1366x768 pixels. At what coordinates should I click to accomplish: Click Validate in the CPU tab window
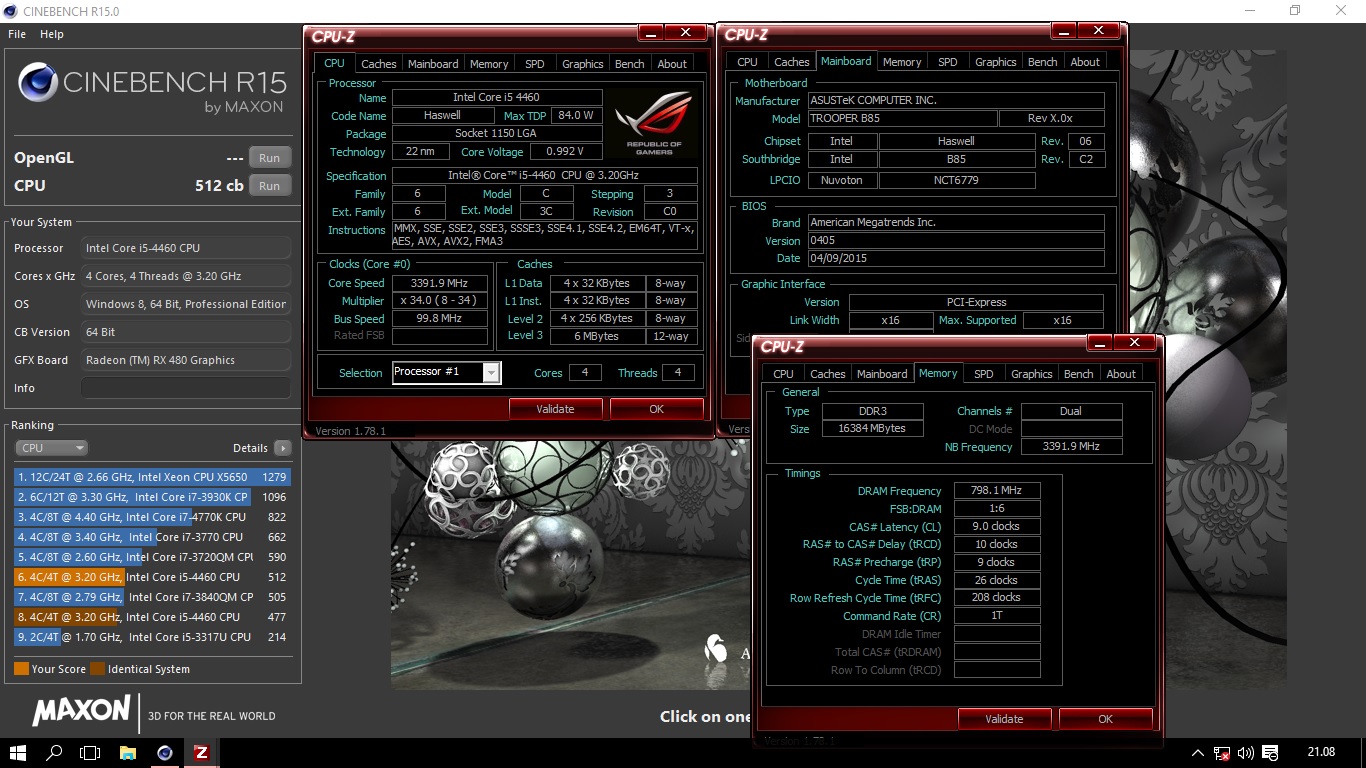(x=555, y=409)
